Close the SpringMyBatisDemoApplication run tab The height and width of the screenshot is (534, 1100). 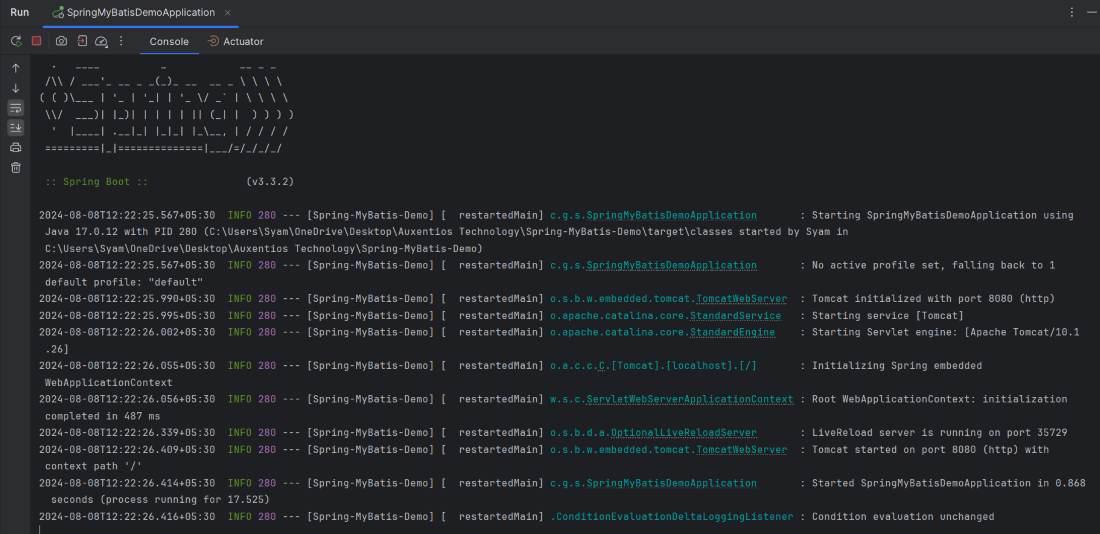click(228, 12)
